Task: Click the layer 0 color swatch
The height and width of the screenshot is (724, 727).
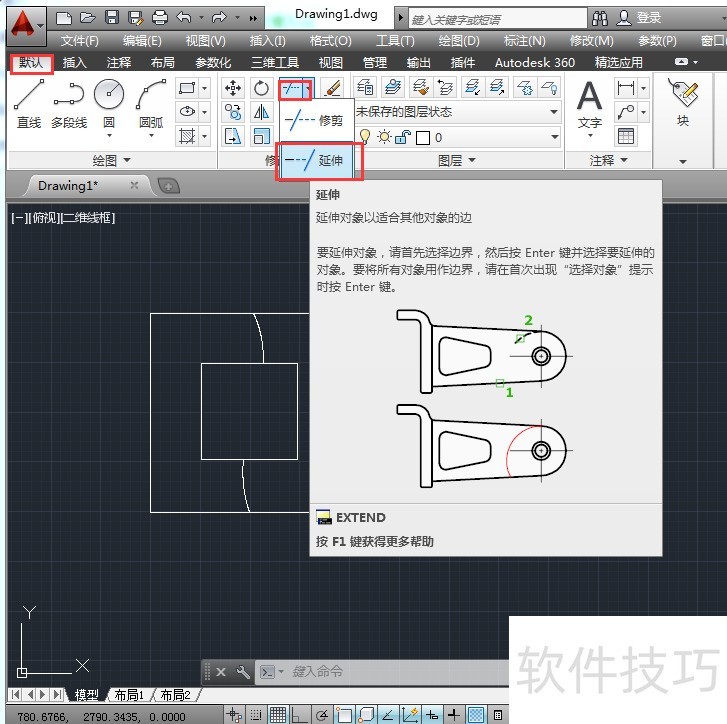Action: tap(422, 138)
